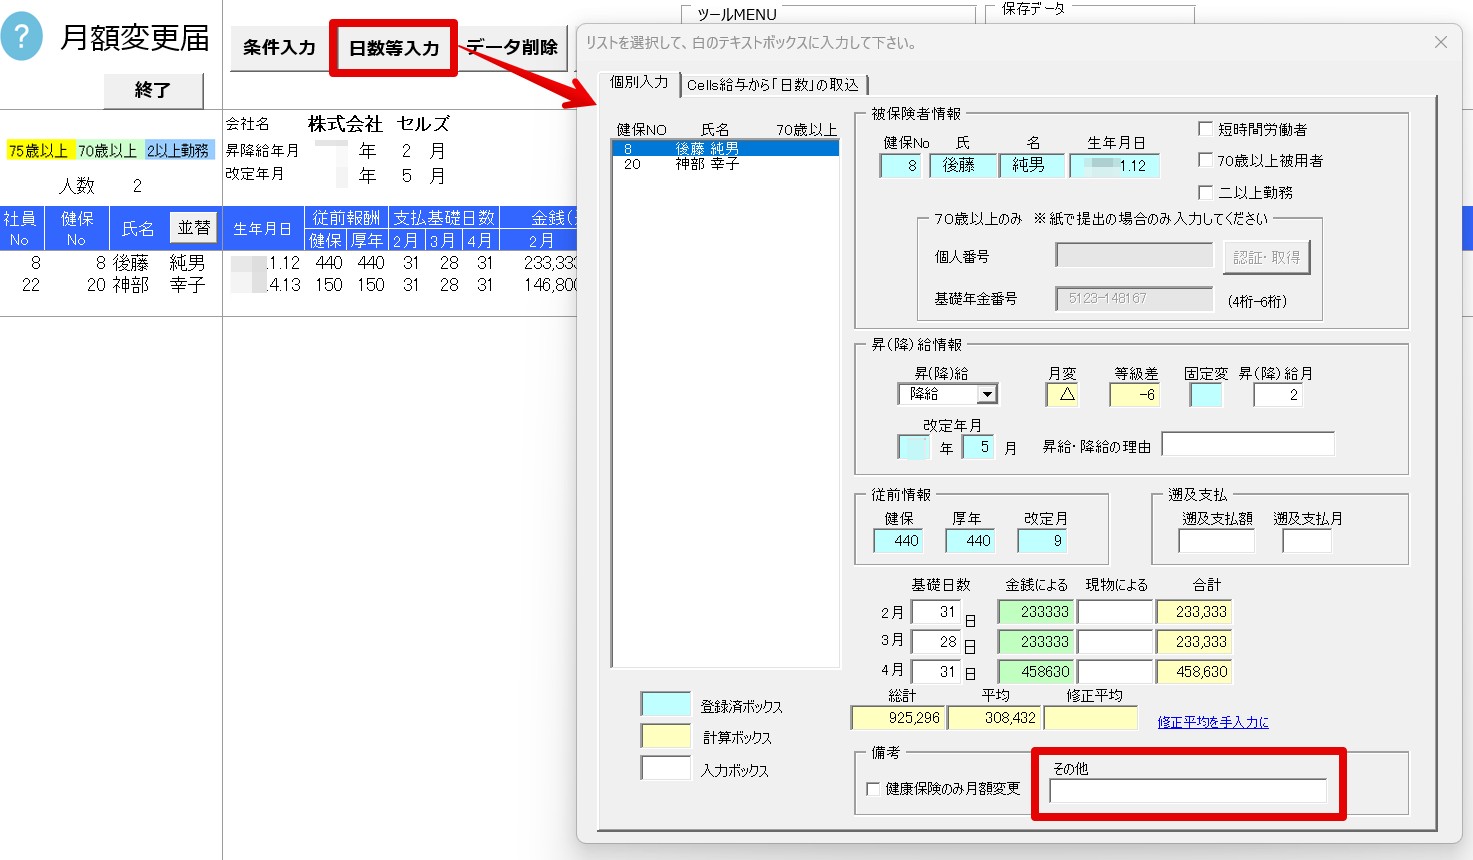Enable the 短時間労働者 checkbox
Image resolution: width=1473 pixels, height=860 pixels.
pos(1206,129)
